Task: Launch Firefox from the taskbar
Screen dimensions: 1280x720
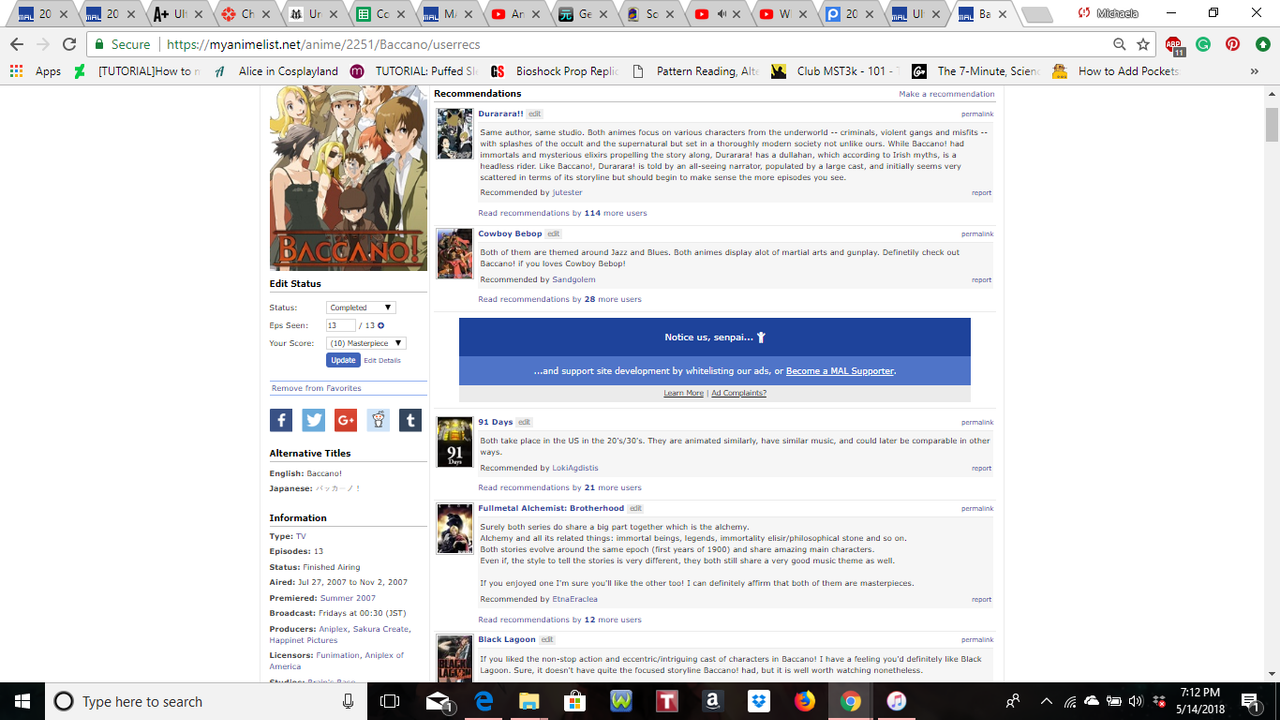Action: point(805,701)
